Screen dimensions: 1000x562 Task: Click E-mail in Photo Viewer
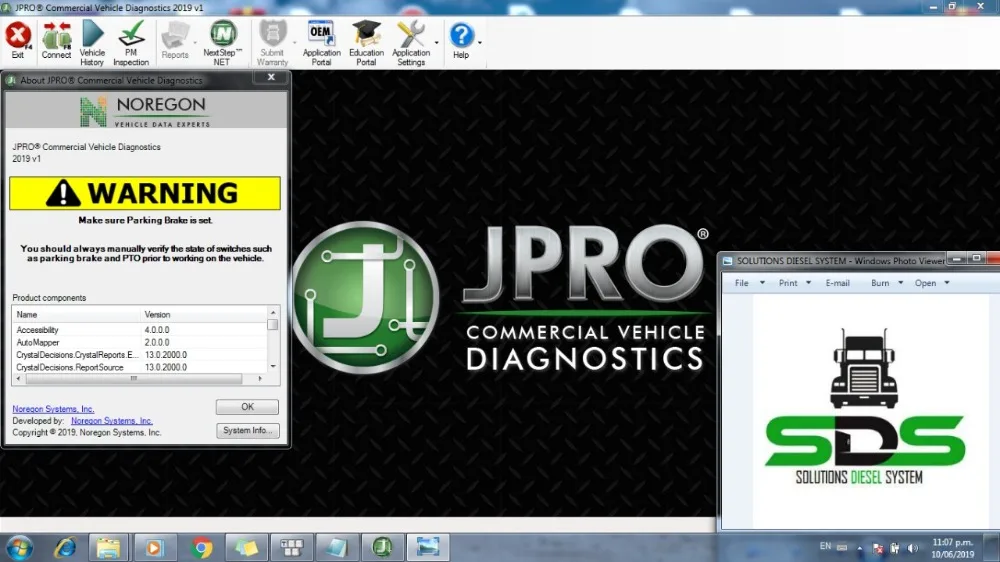837,283
